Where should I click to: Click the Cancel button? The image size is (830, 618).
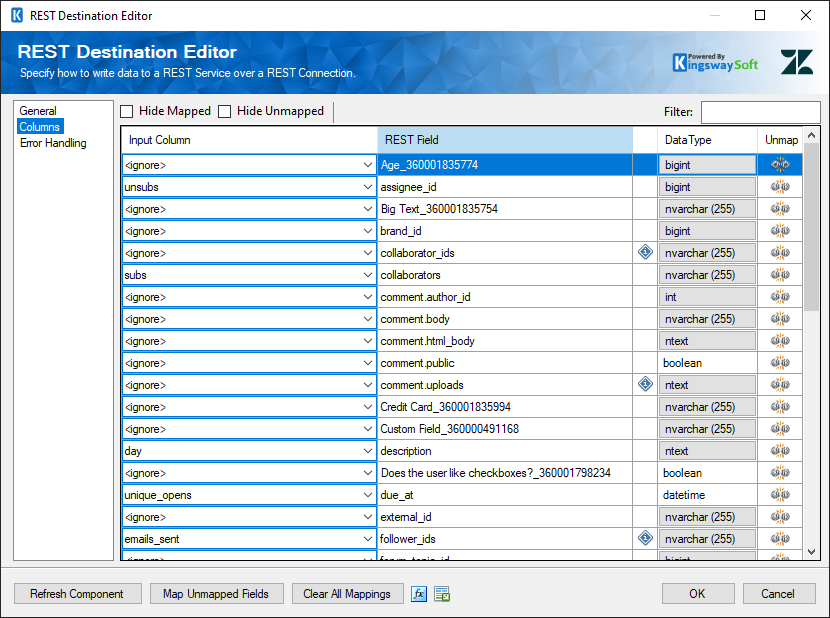pos(778,594)
